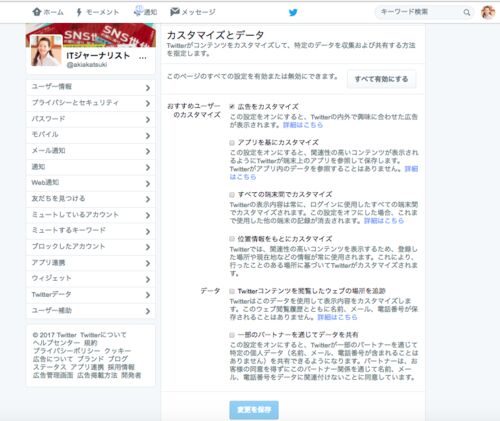Expand chevron on メール通知 row
This screenshot has width=500, height=421.
coord(148,151)
